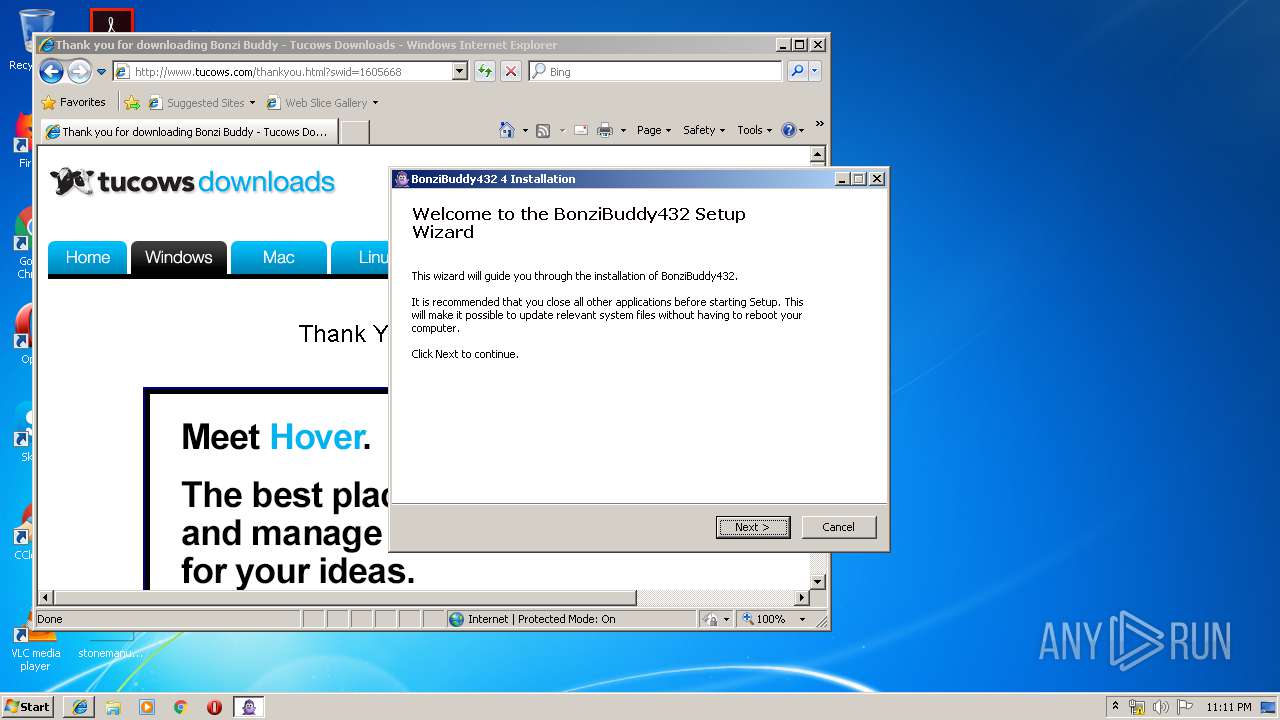
Task: Click the horizontal scrollbar thumb
Action: tap(344, 598)
